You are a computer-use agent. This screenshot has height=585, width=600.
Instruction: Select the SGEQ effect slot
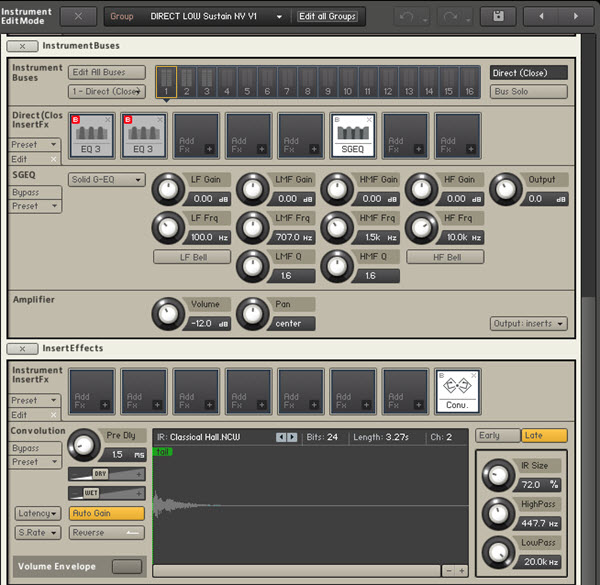click(x=352, y=138)
